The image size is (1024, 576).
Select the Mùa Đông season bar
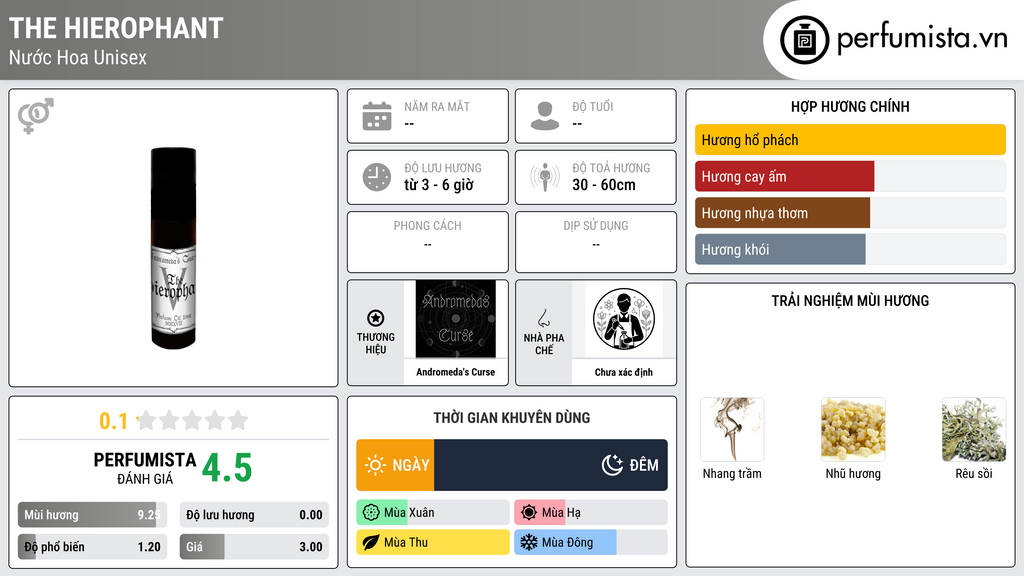pos(591,543)
